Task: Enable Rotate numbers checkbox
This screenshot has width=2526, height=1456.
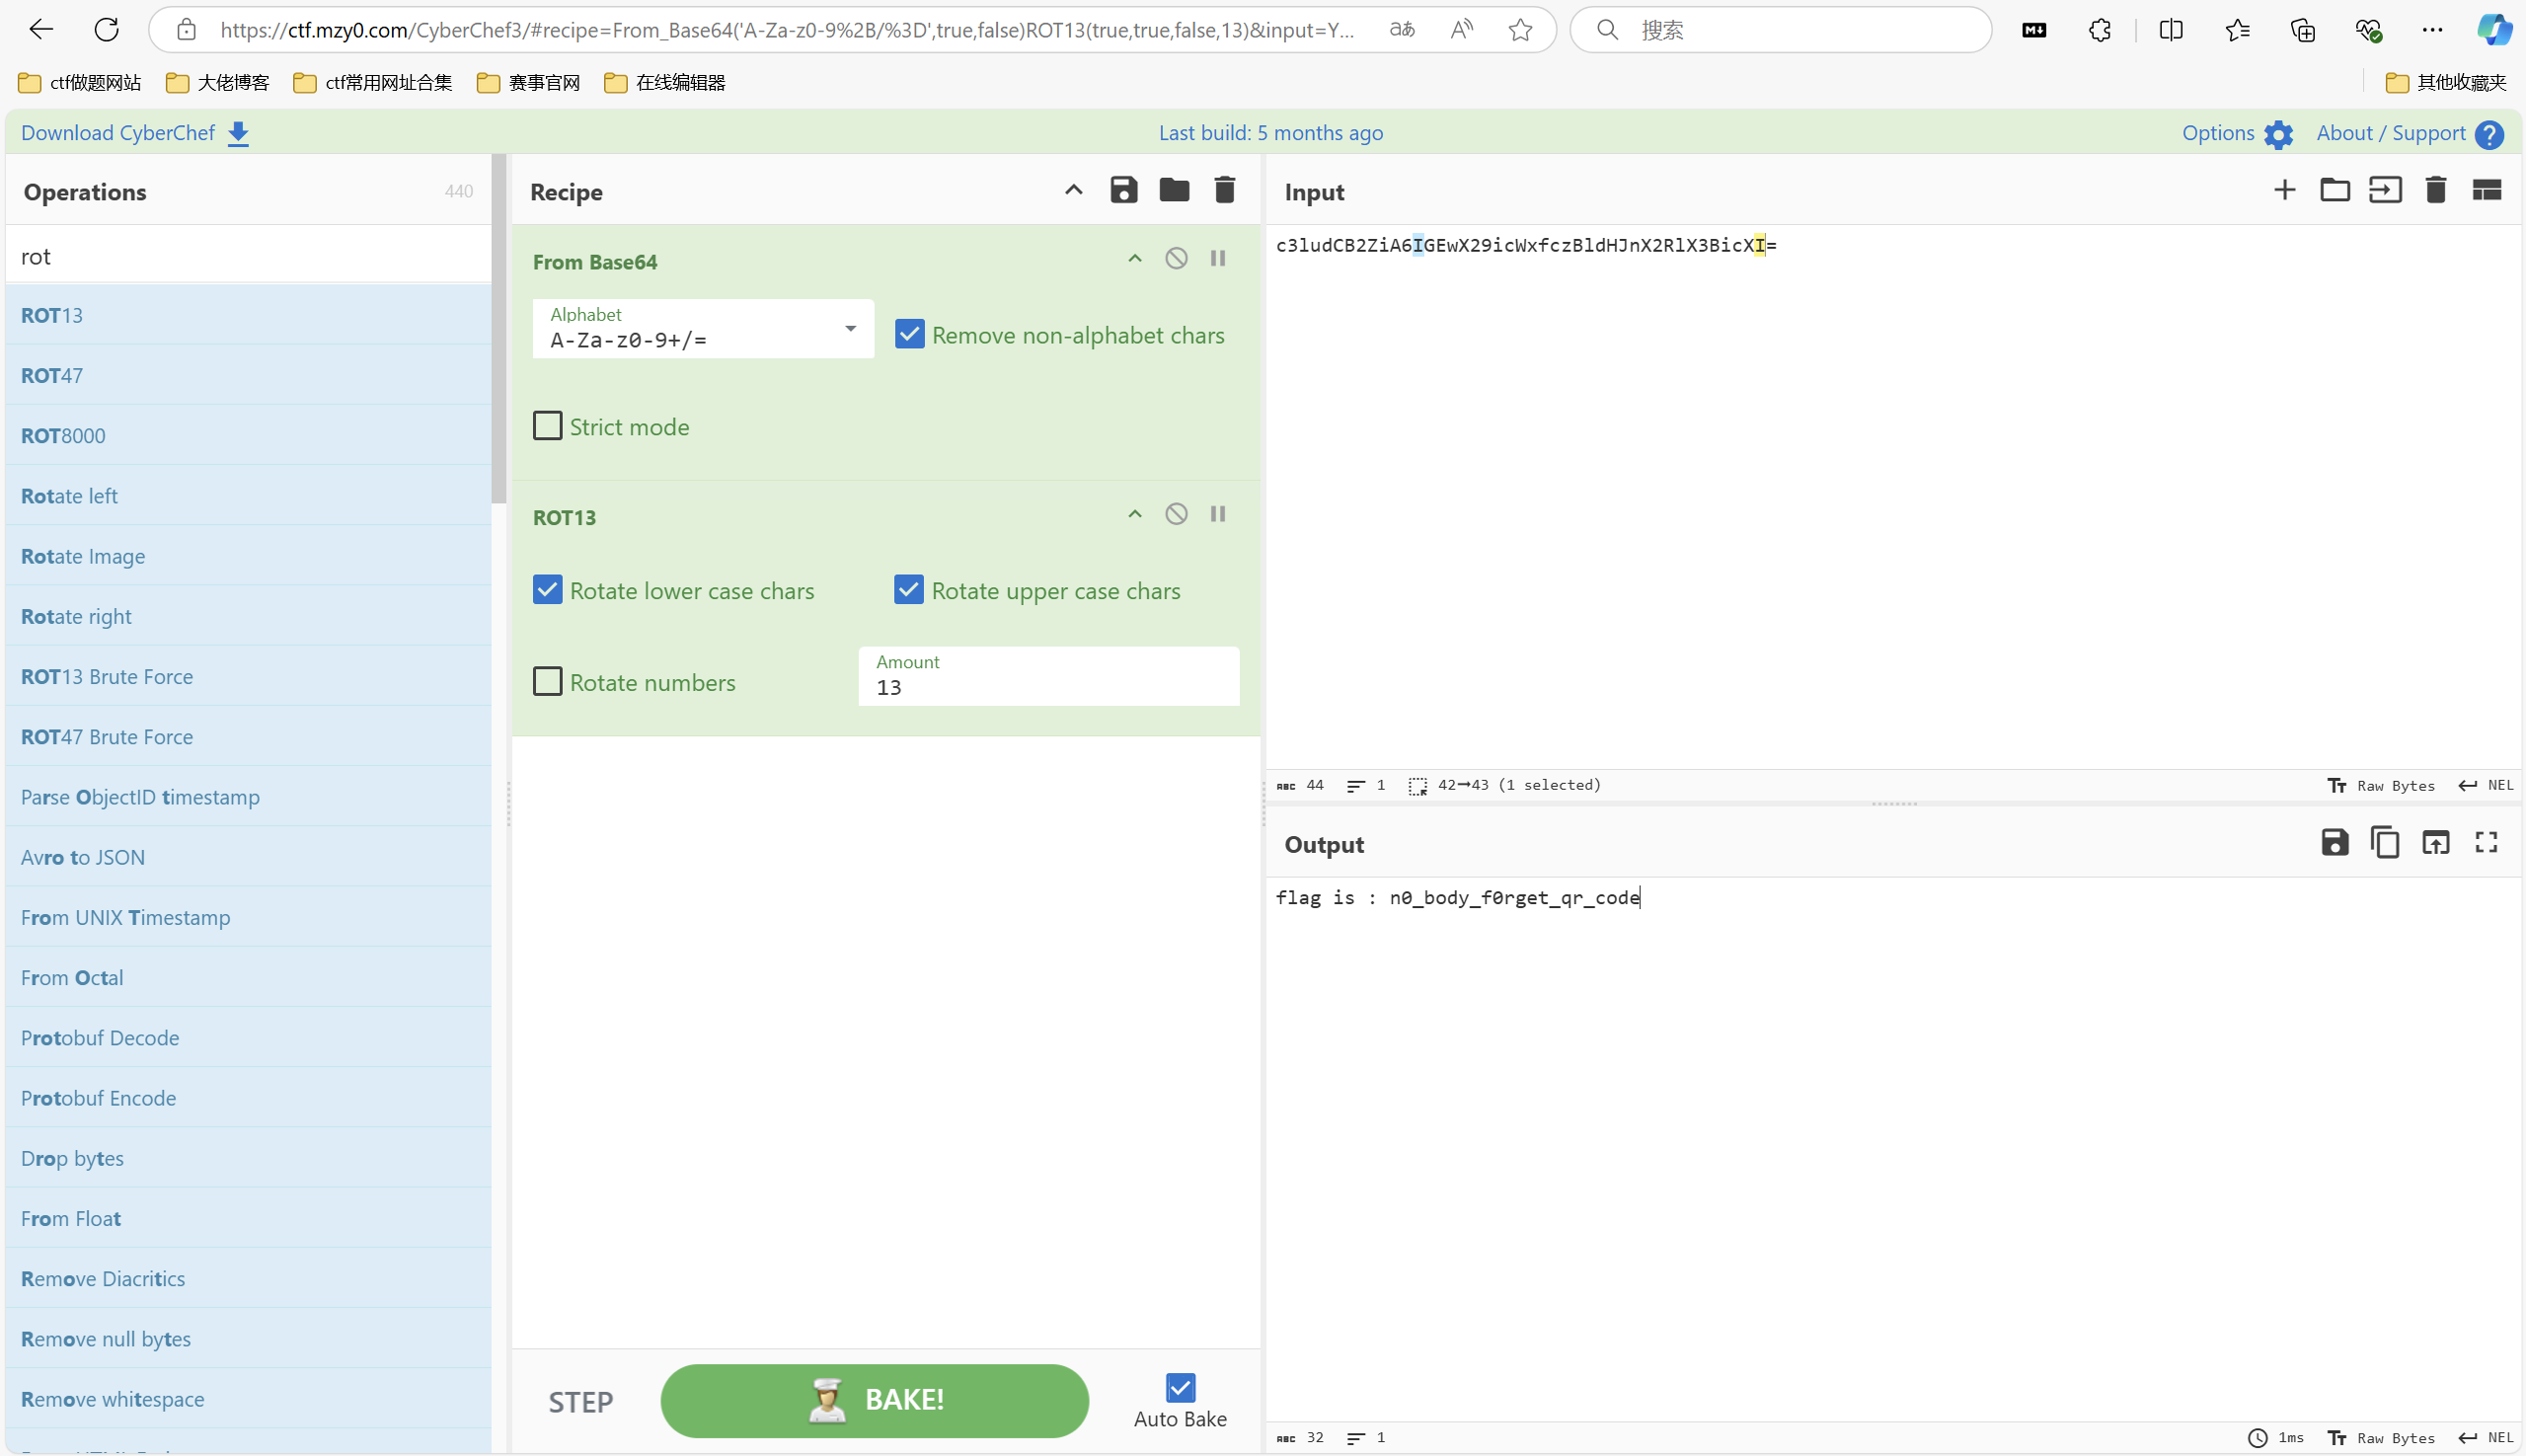Action: point(547,682)
